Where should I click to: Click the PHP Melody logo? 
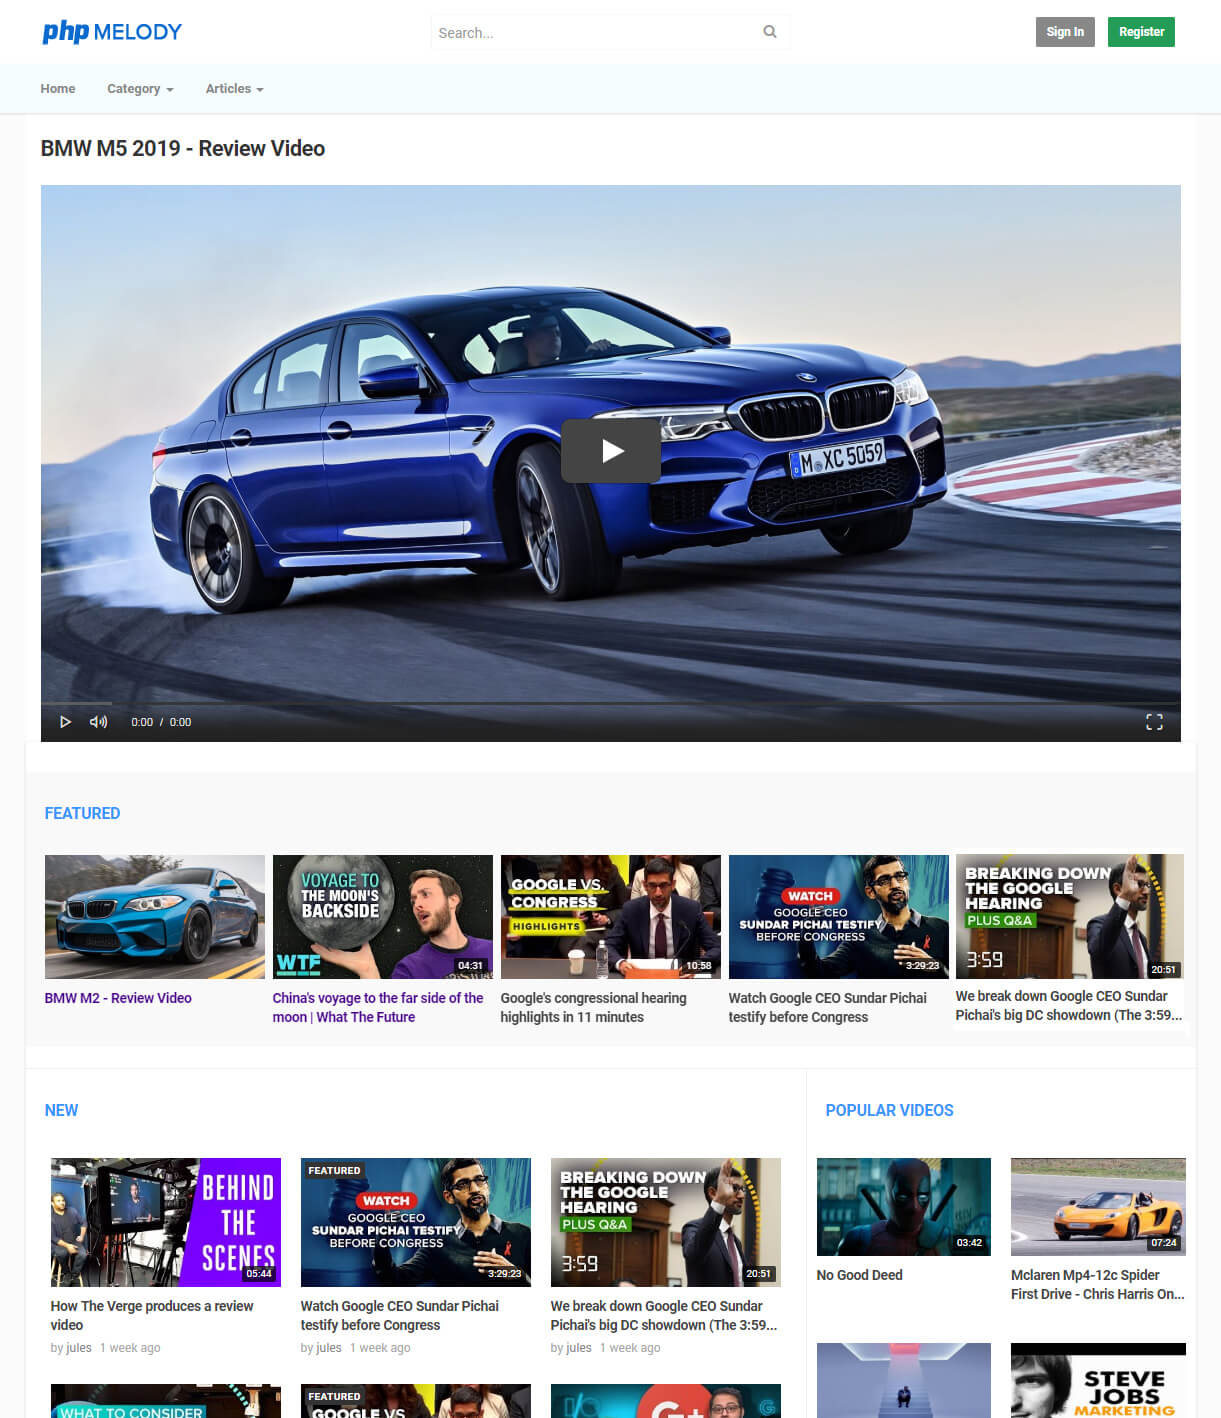(112, 32)
